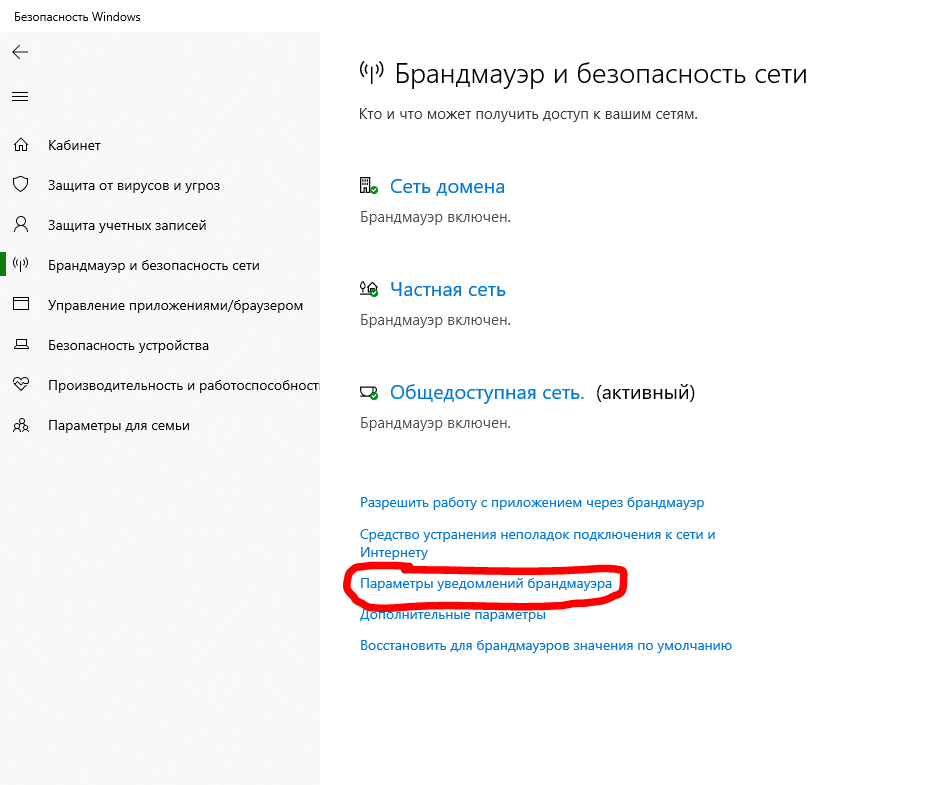Image resolution: width=933 pixels, height=785 pixels.
Task: Click the subtitle Кто и что может получить доступ
Action: click(528, 114)
